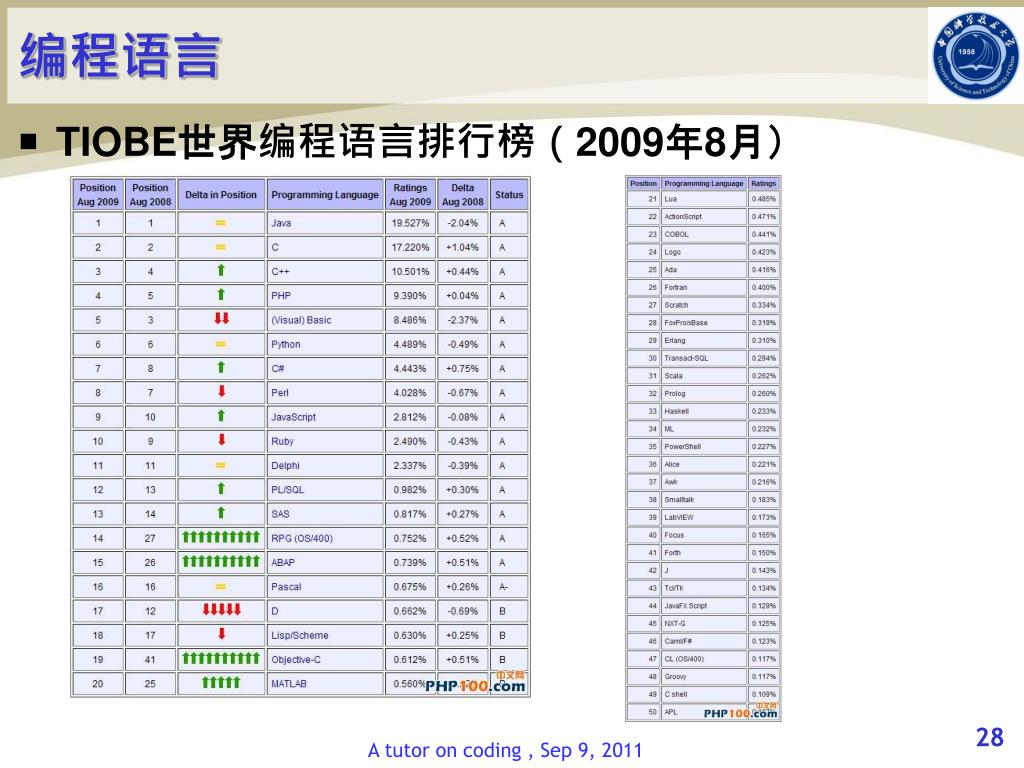This screenshot has height=768, width=1024.
Task: Select the 'Java' language cell
Action: [x=325, y=223]
